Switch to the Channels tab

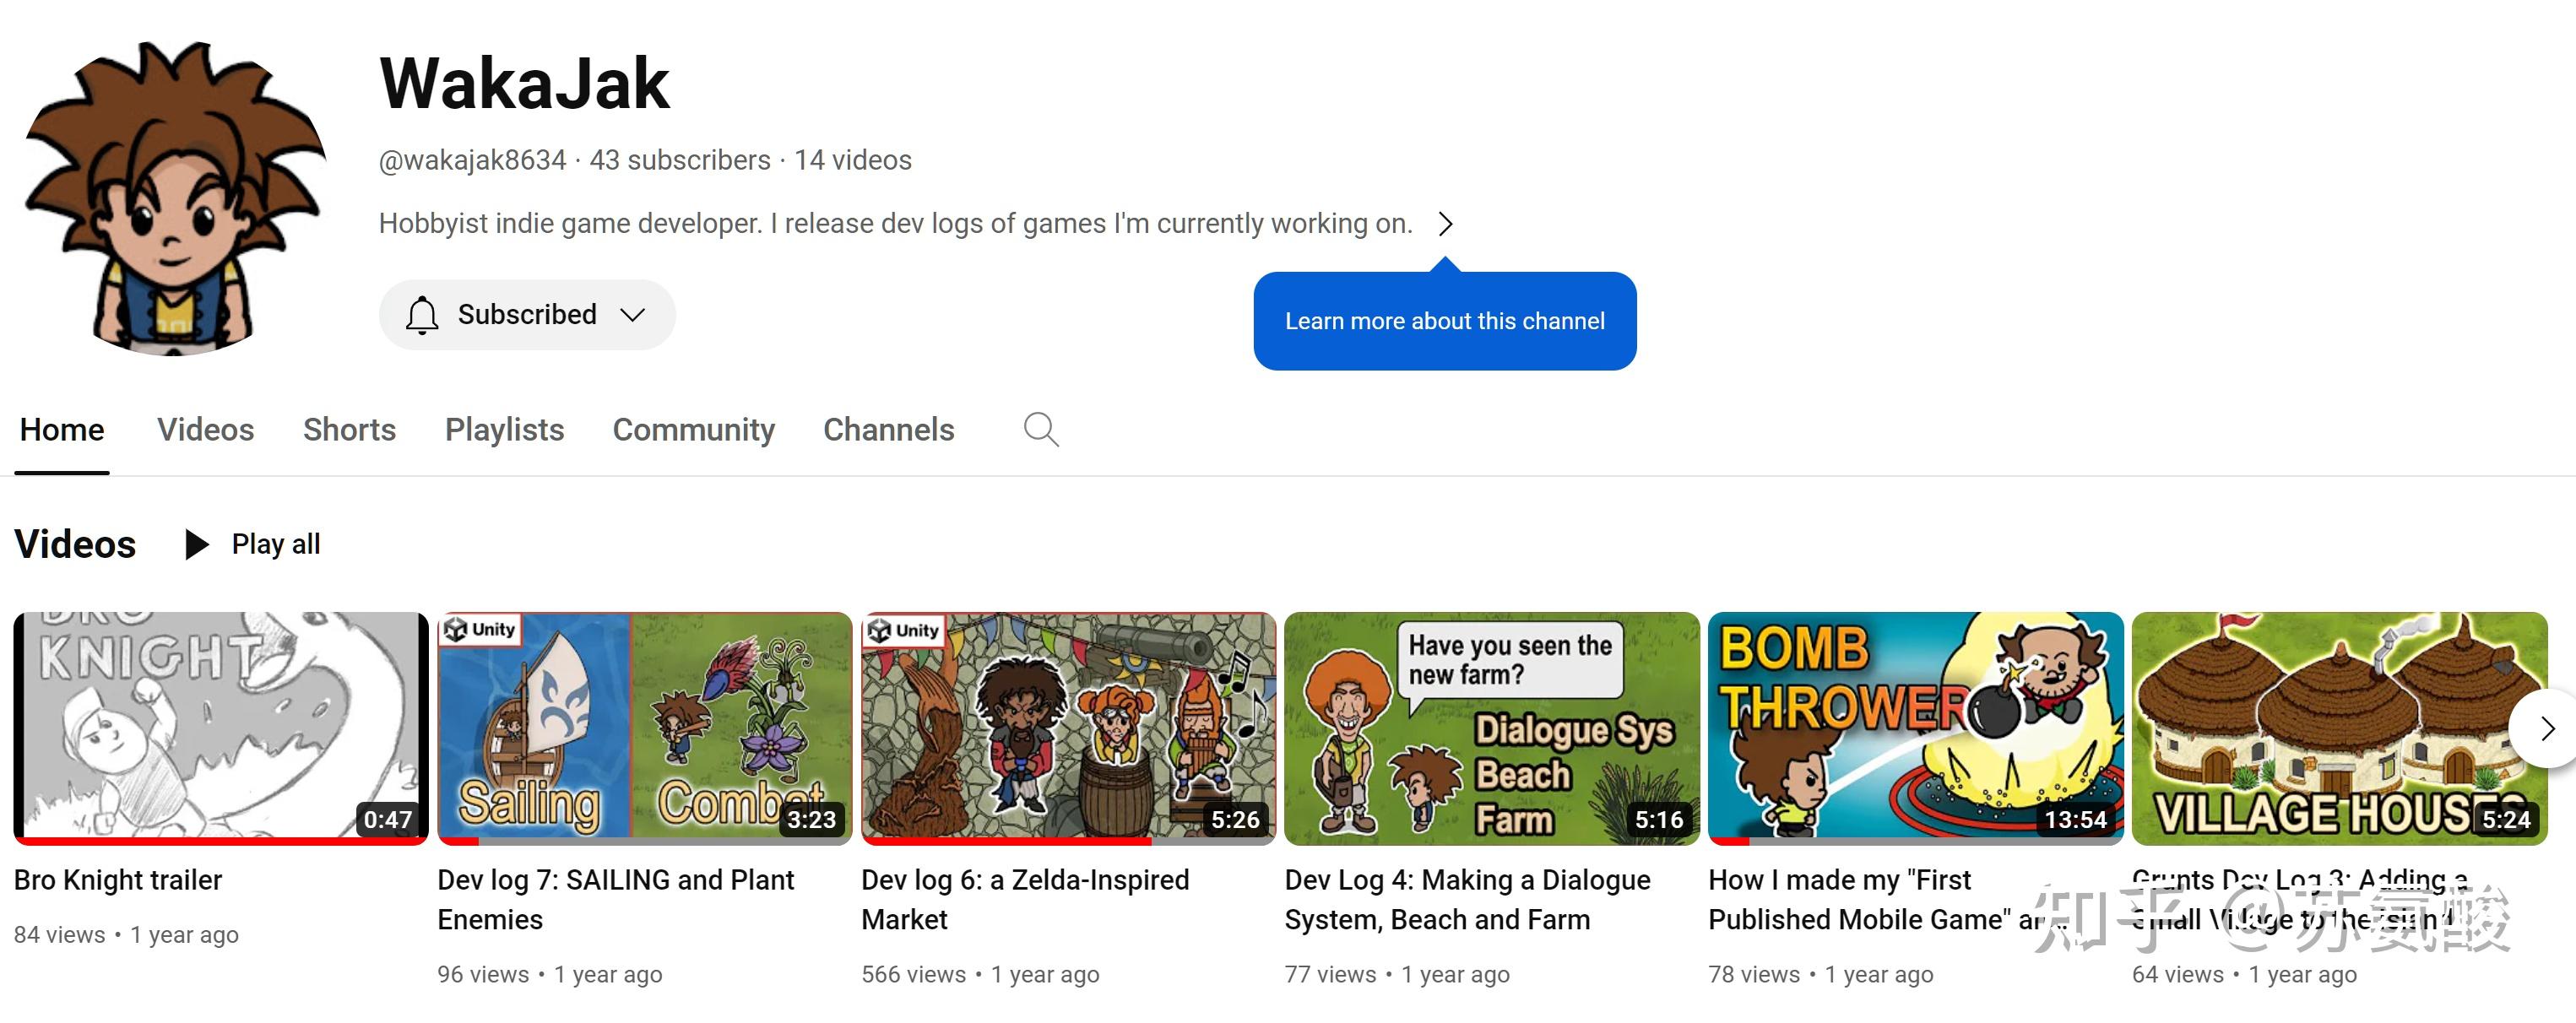coord(888,430)
